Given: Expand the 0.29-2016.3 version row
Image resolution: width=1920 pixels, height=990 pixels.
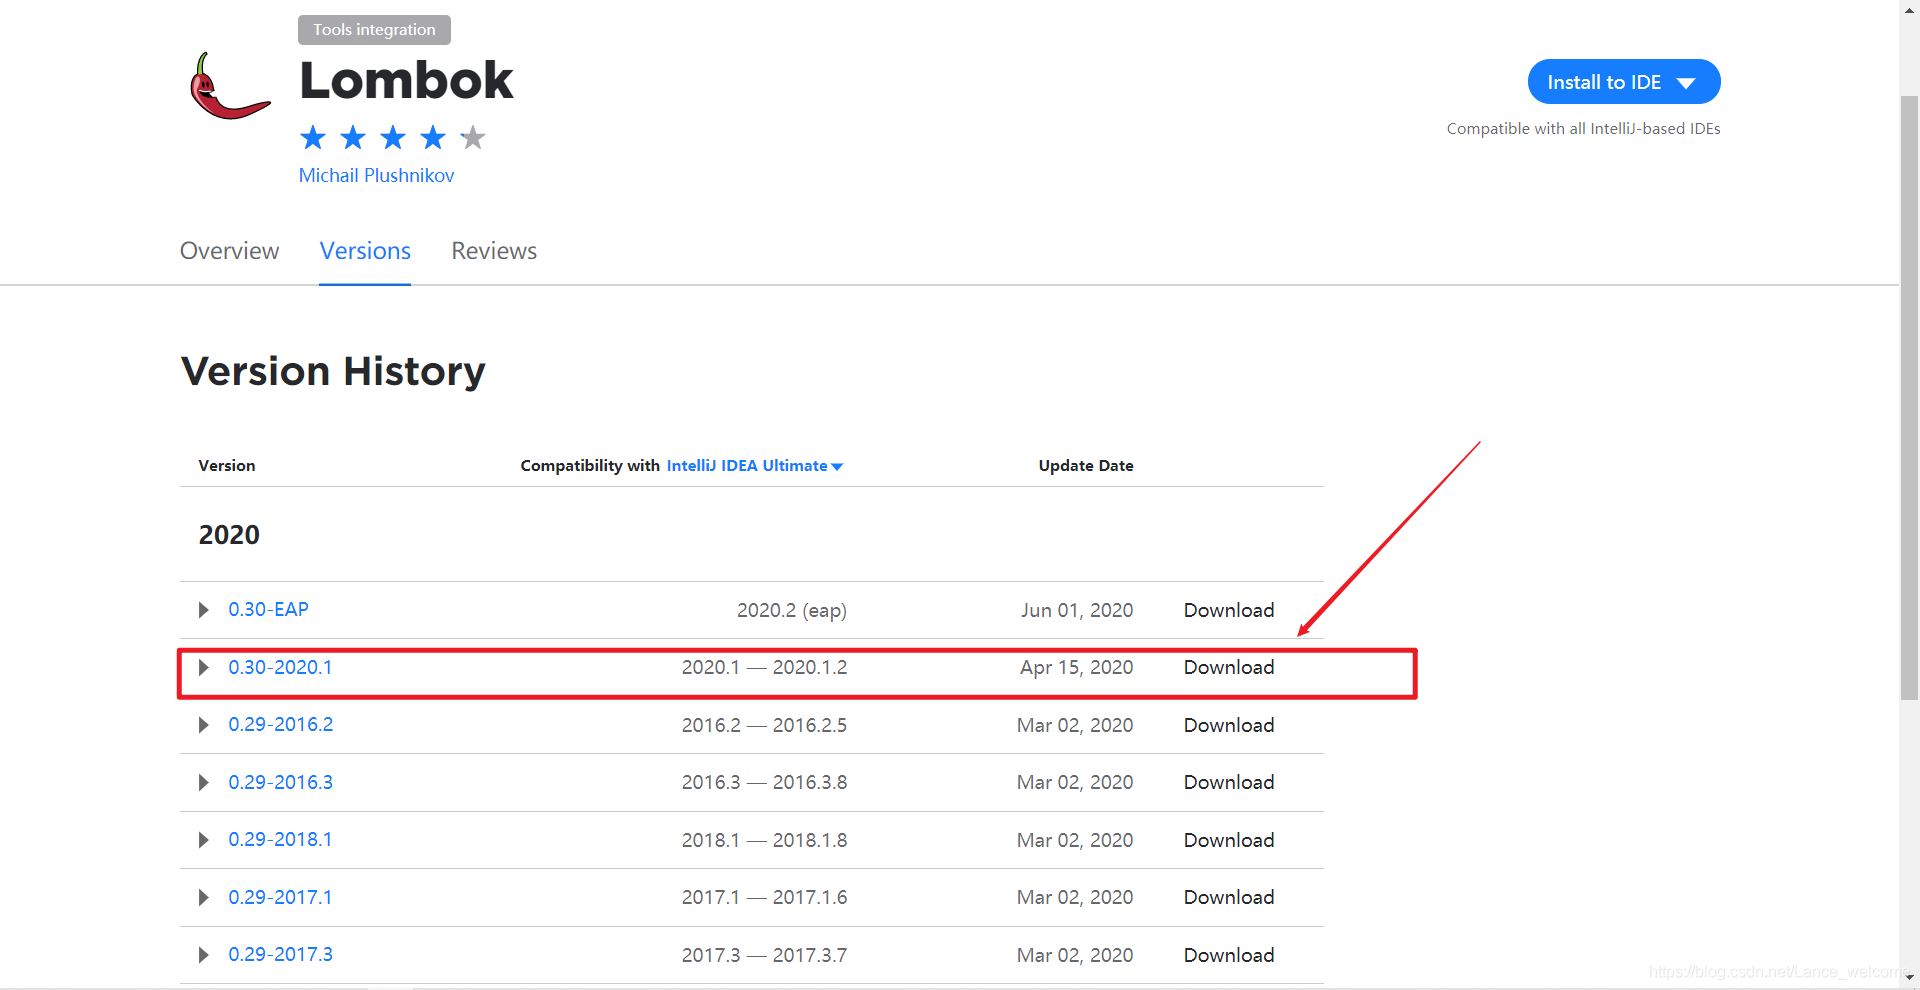Looking at the screenshot, I should coord(204,782).
